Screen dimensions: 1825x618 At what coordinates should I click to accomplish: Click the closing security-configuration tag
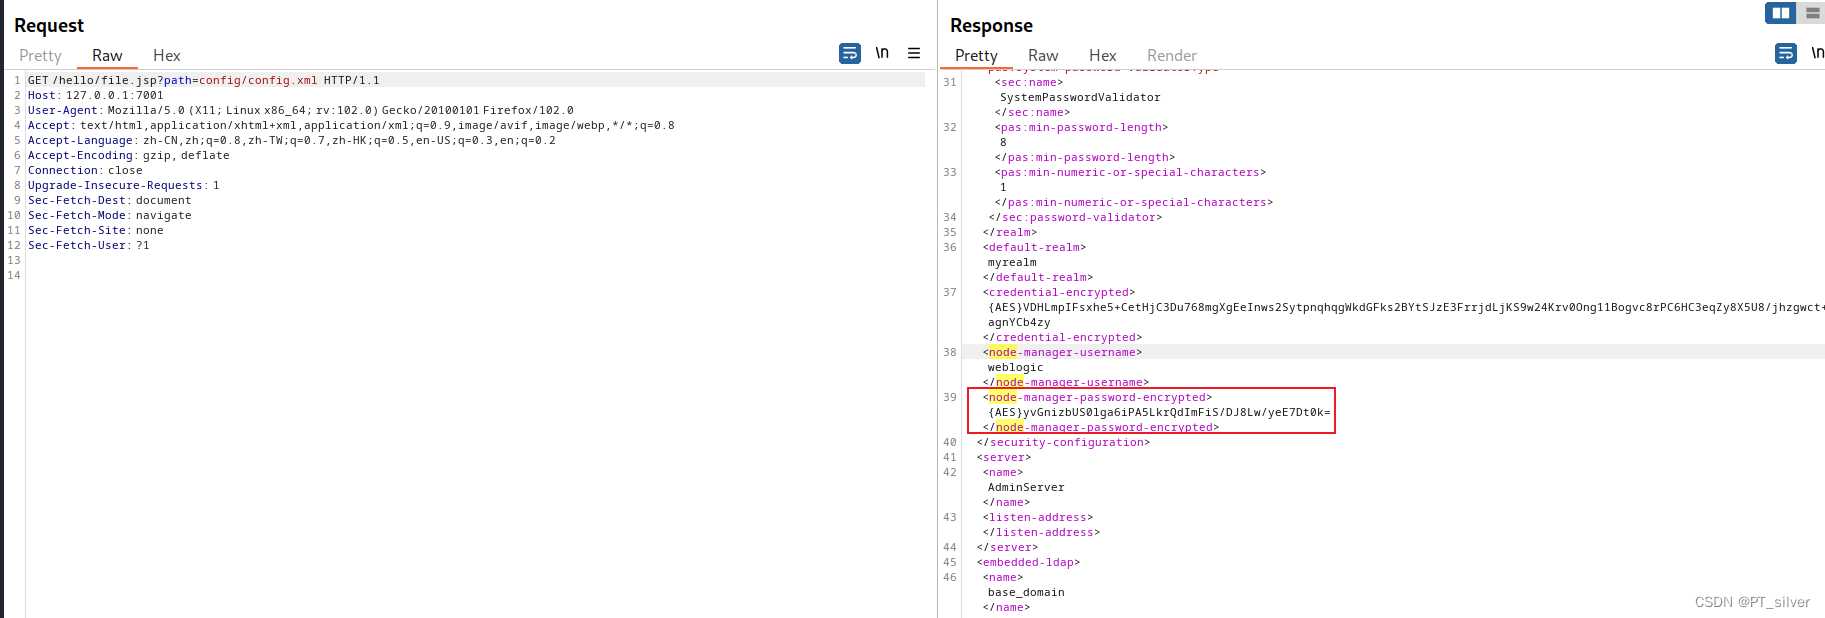click(1063, 442)
